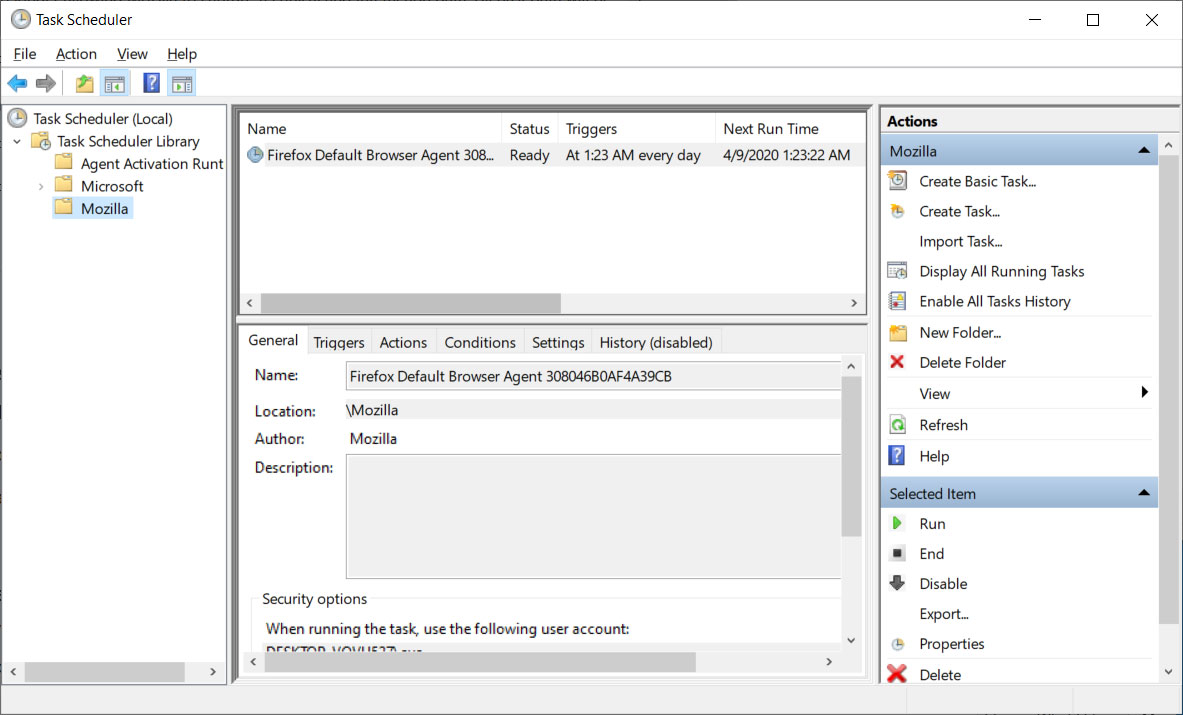Click the Back arrow toolbar icon

[x=17, y=83]
